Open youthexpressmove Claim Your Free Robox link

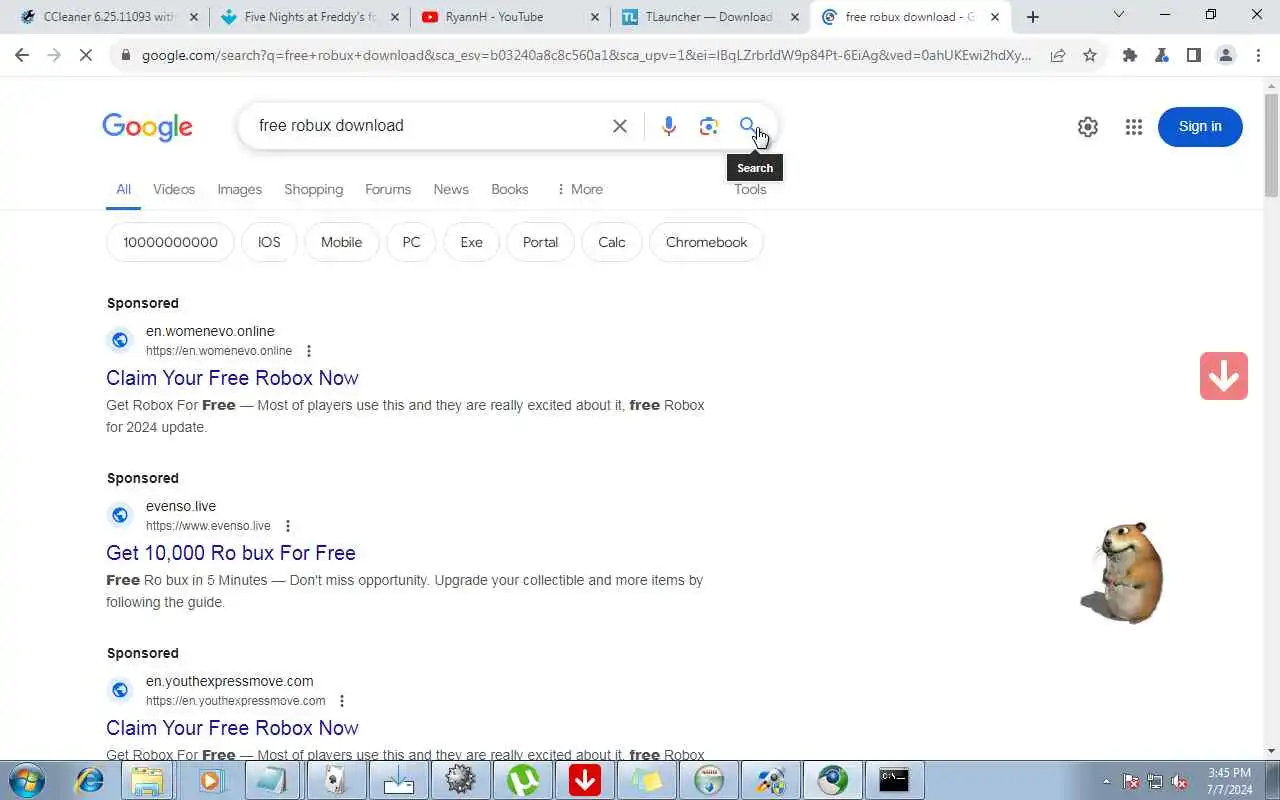tap(232, 728)
